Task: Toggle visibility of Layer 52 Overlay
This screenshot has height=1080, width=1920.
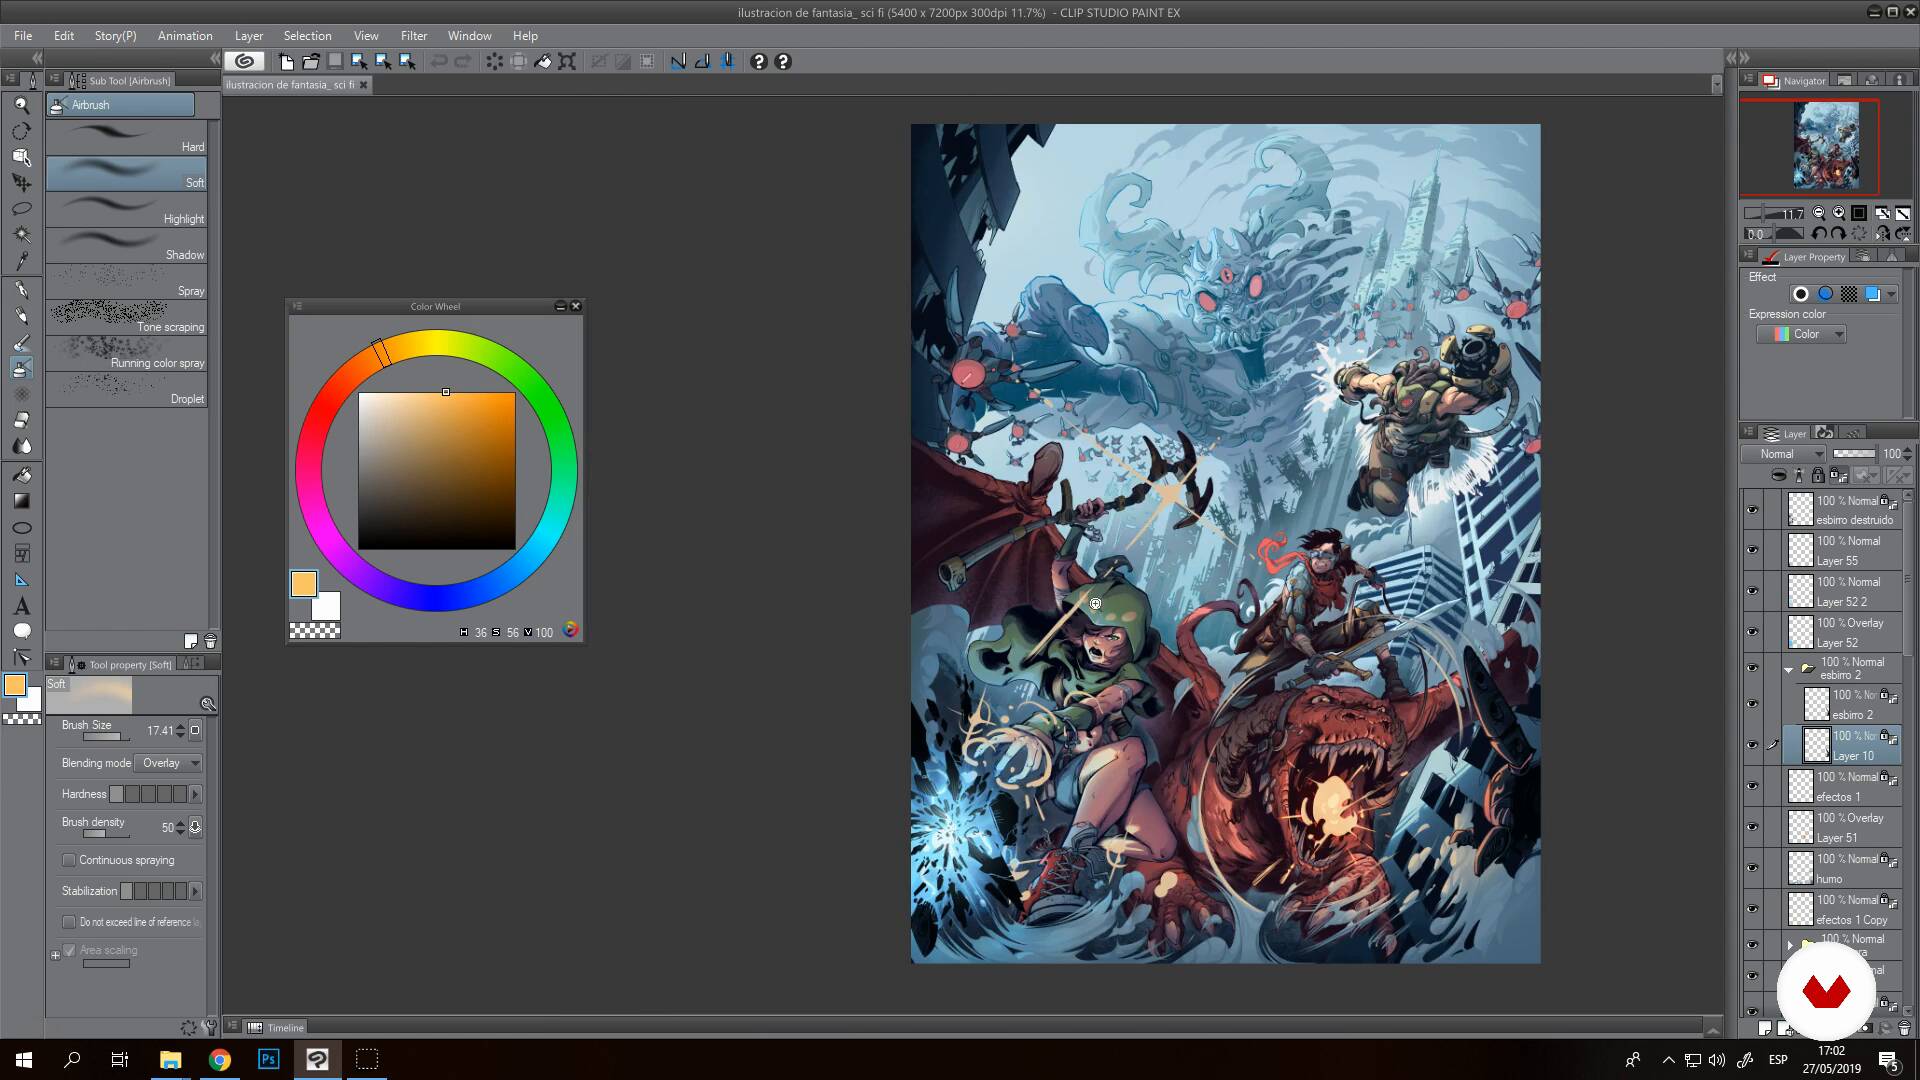Action: [x=1752, y=632]
